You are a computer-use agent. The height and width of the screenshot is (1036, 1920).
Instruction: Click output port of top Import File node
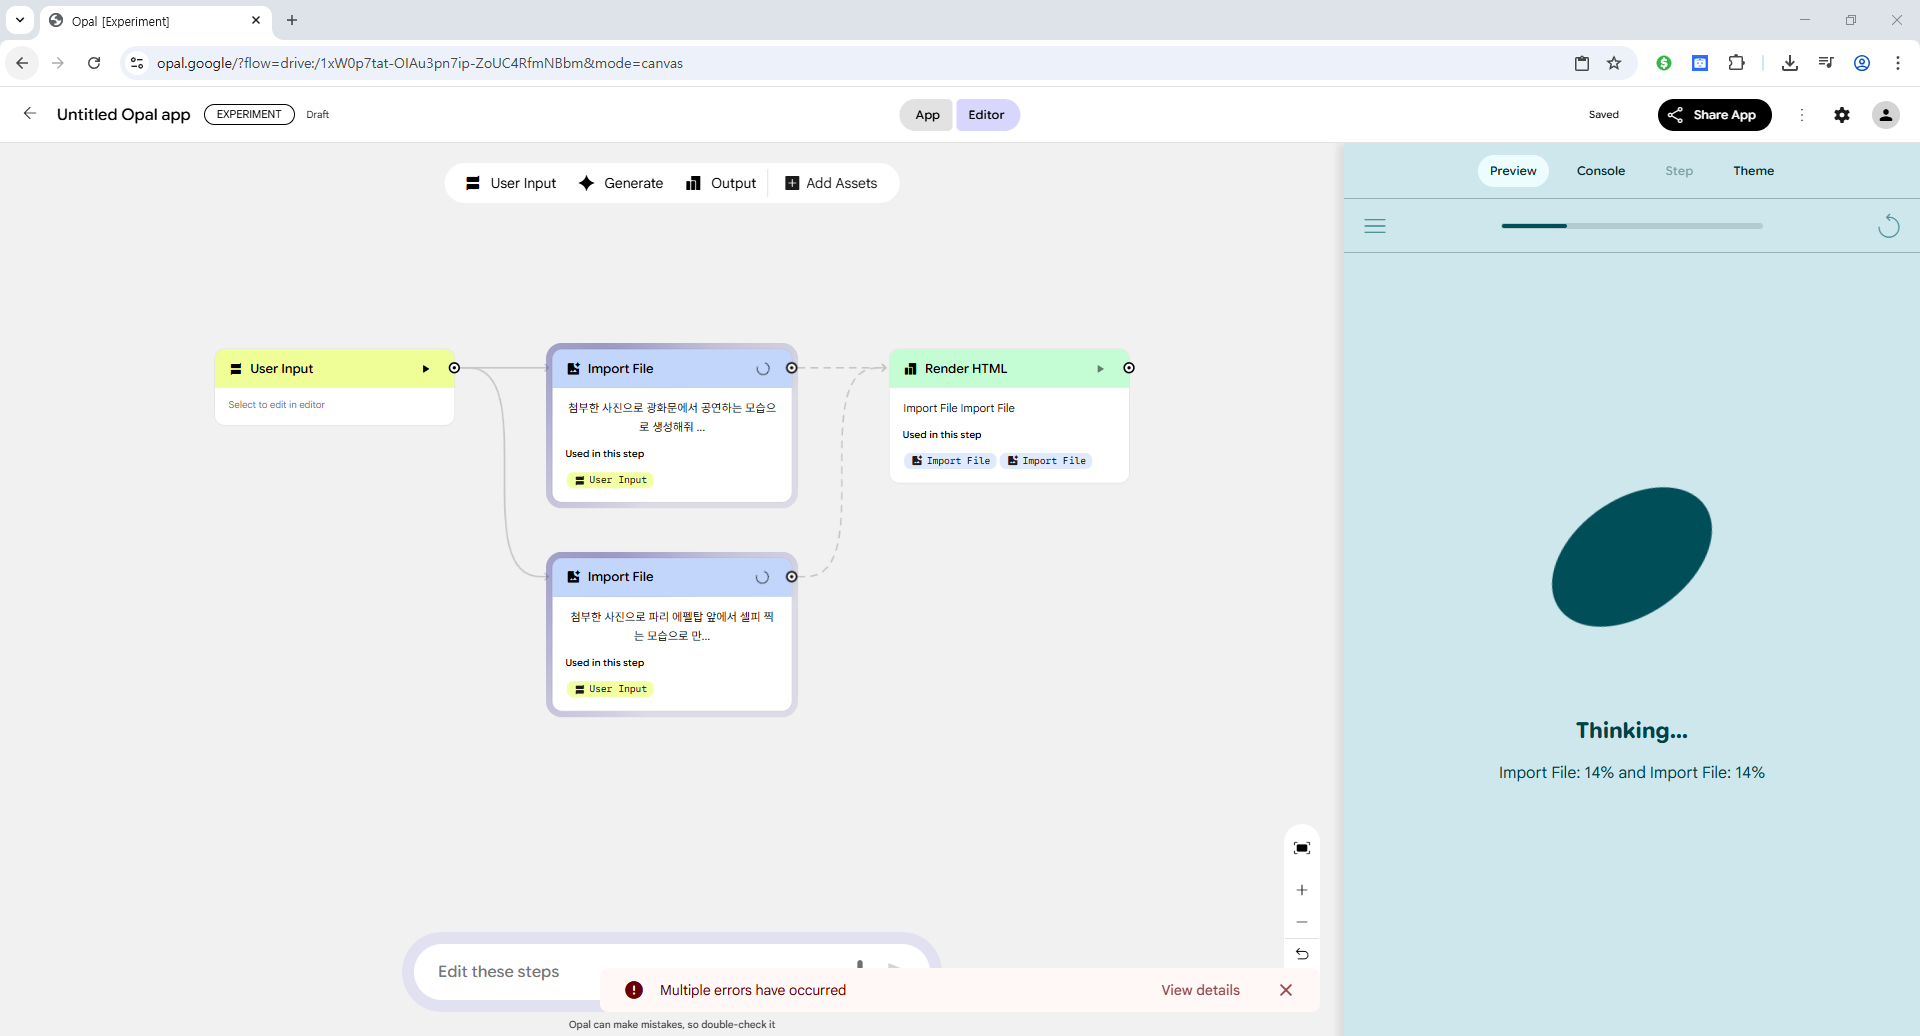(x=792, y=368)
